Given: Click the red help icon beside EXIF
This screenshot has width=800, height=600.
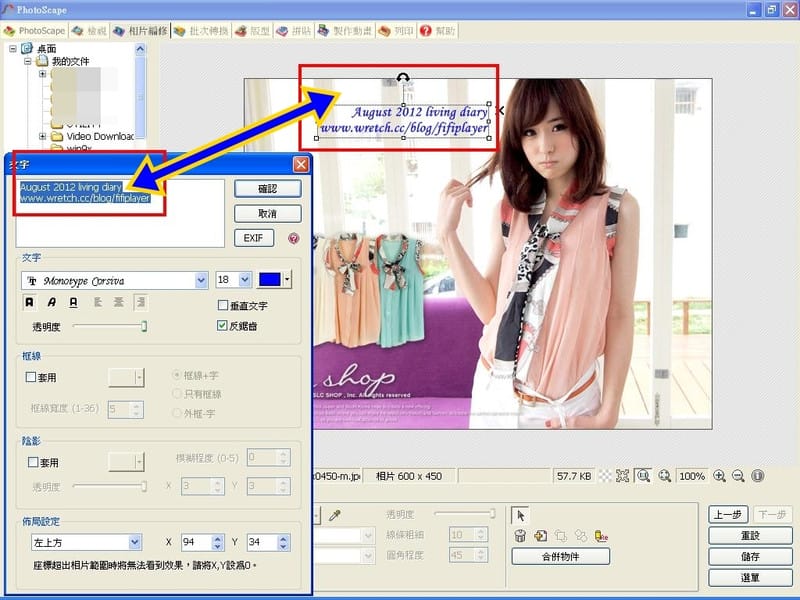Looking at the screenshot, I should (293, 239).
